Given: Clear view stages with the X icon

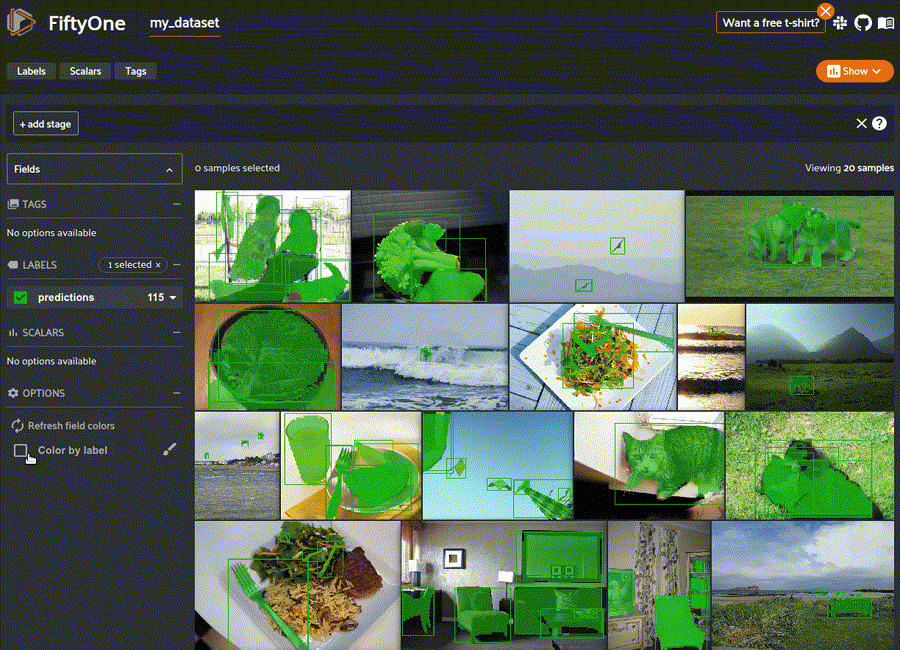Looking at the screenshot, I should 861,123.
